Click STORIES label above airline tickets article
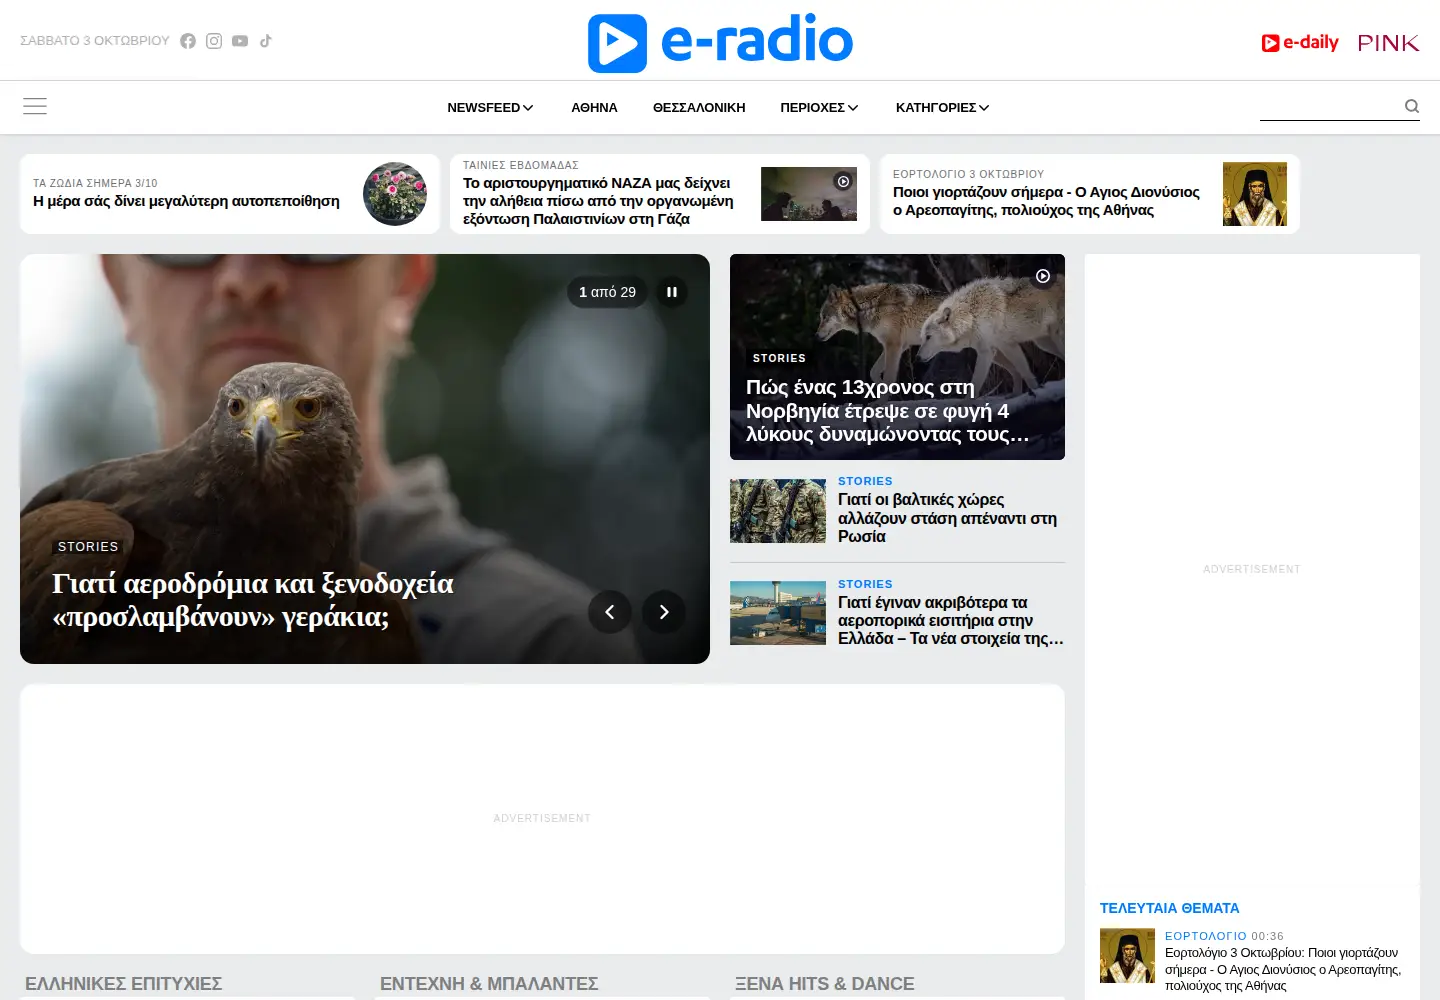This screenshot has height=1000, width=1440. tap(865, 584)
